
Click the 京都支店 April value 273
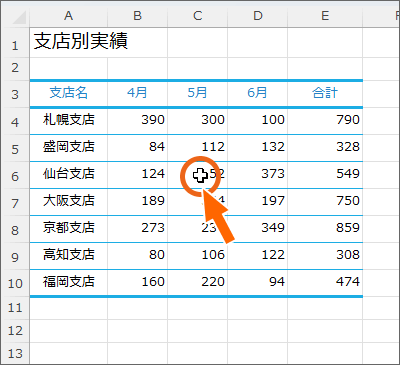point(138,228)
